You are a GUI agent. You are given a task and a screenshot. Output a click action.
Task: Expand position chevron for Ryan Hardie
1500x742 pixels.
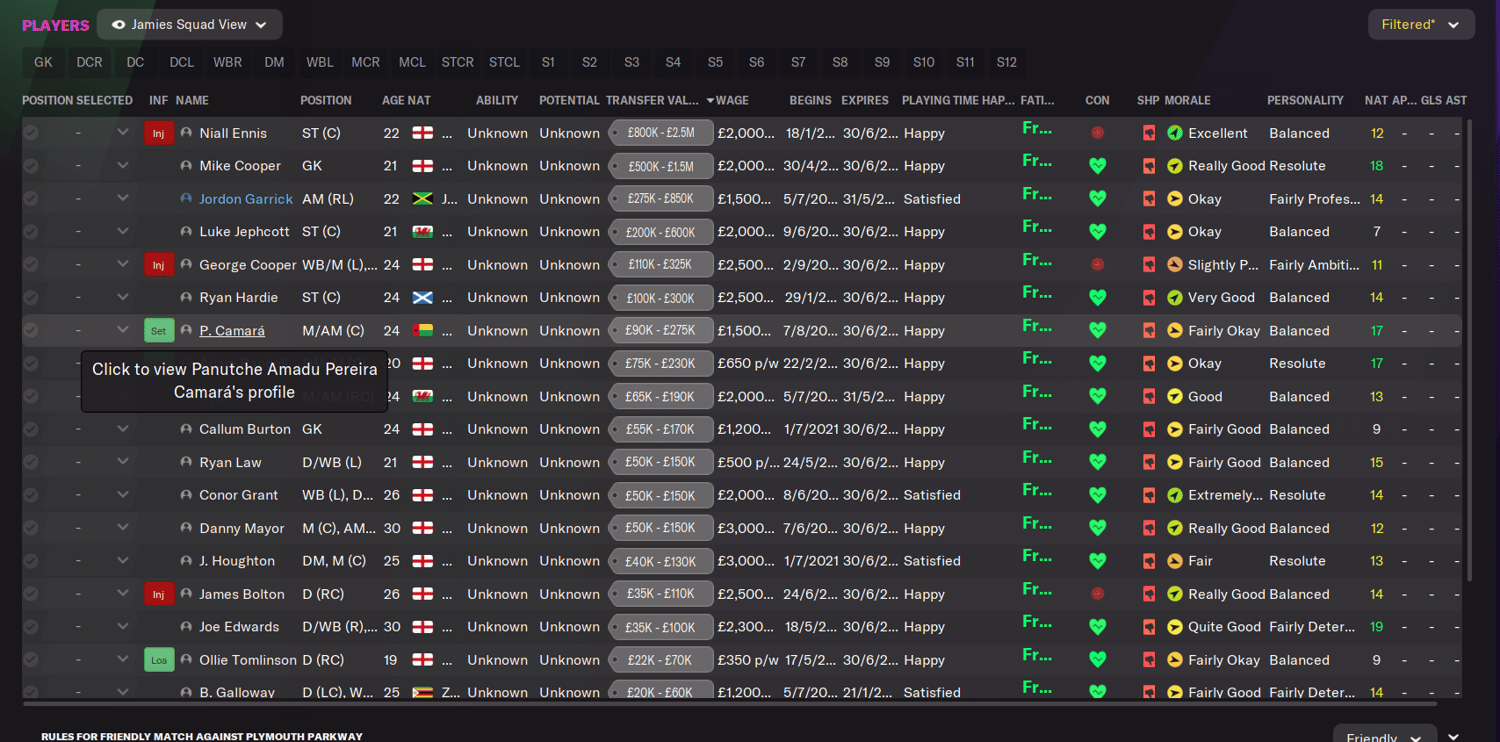coord(122,297)
